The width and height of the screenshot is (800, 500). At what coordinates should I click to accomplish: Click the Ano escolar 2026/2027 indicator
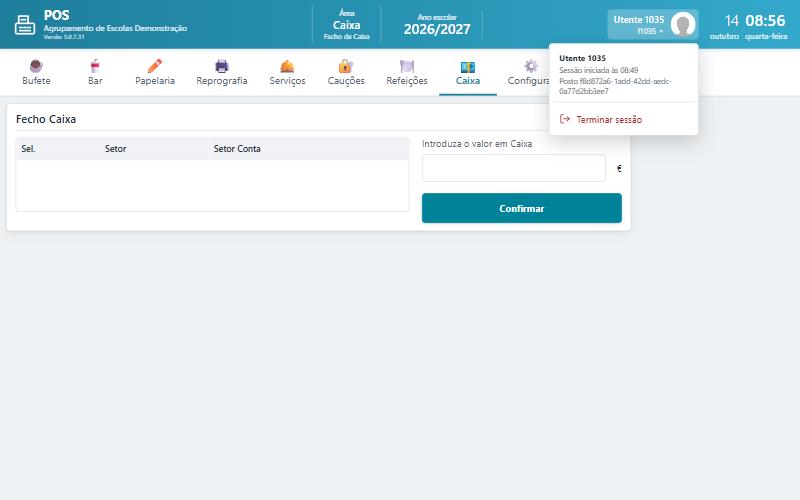pos(437,24)
